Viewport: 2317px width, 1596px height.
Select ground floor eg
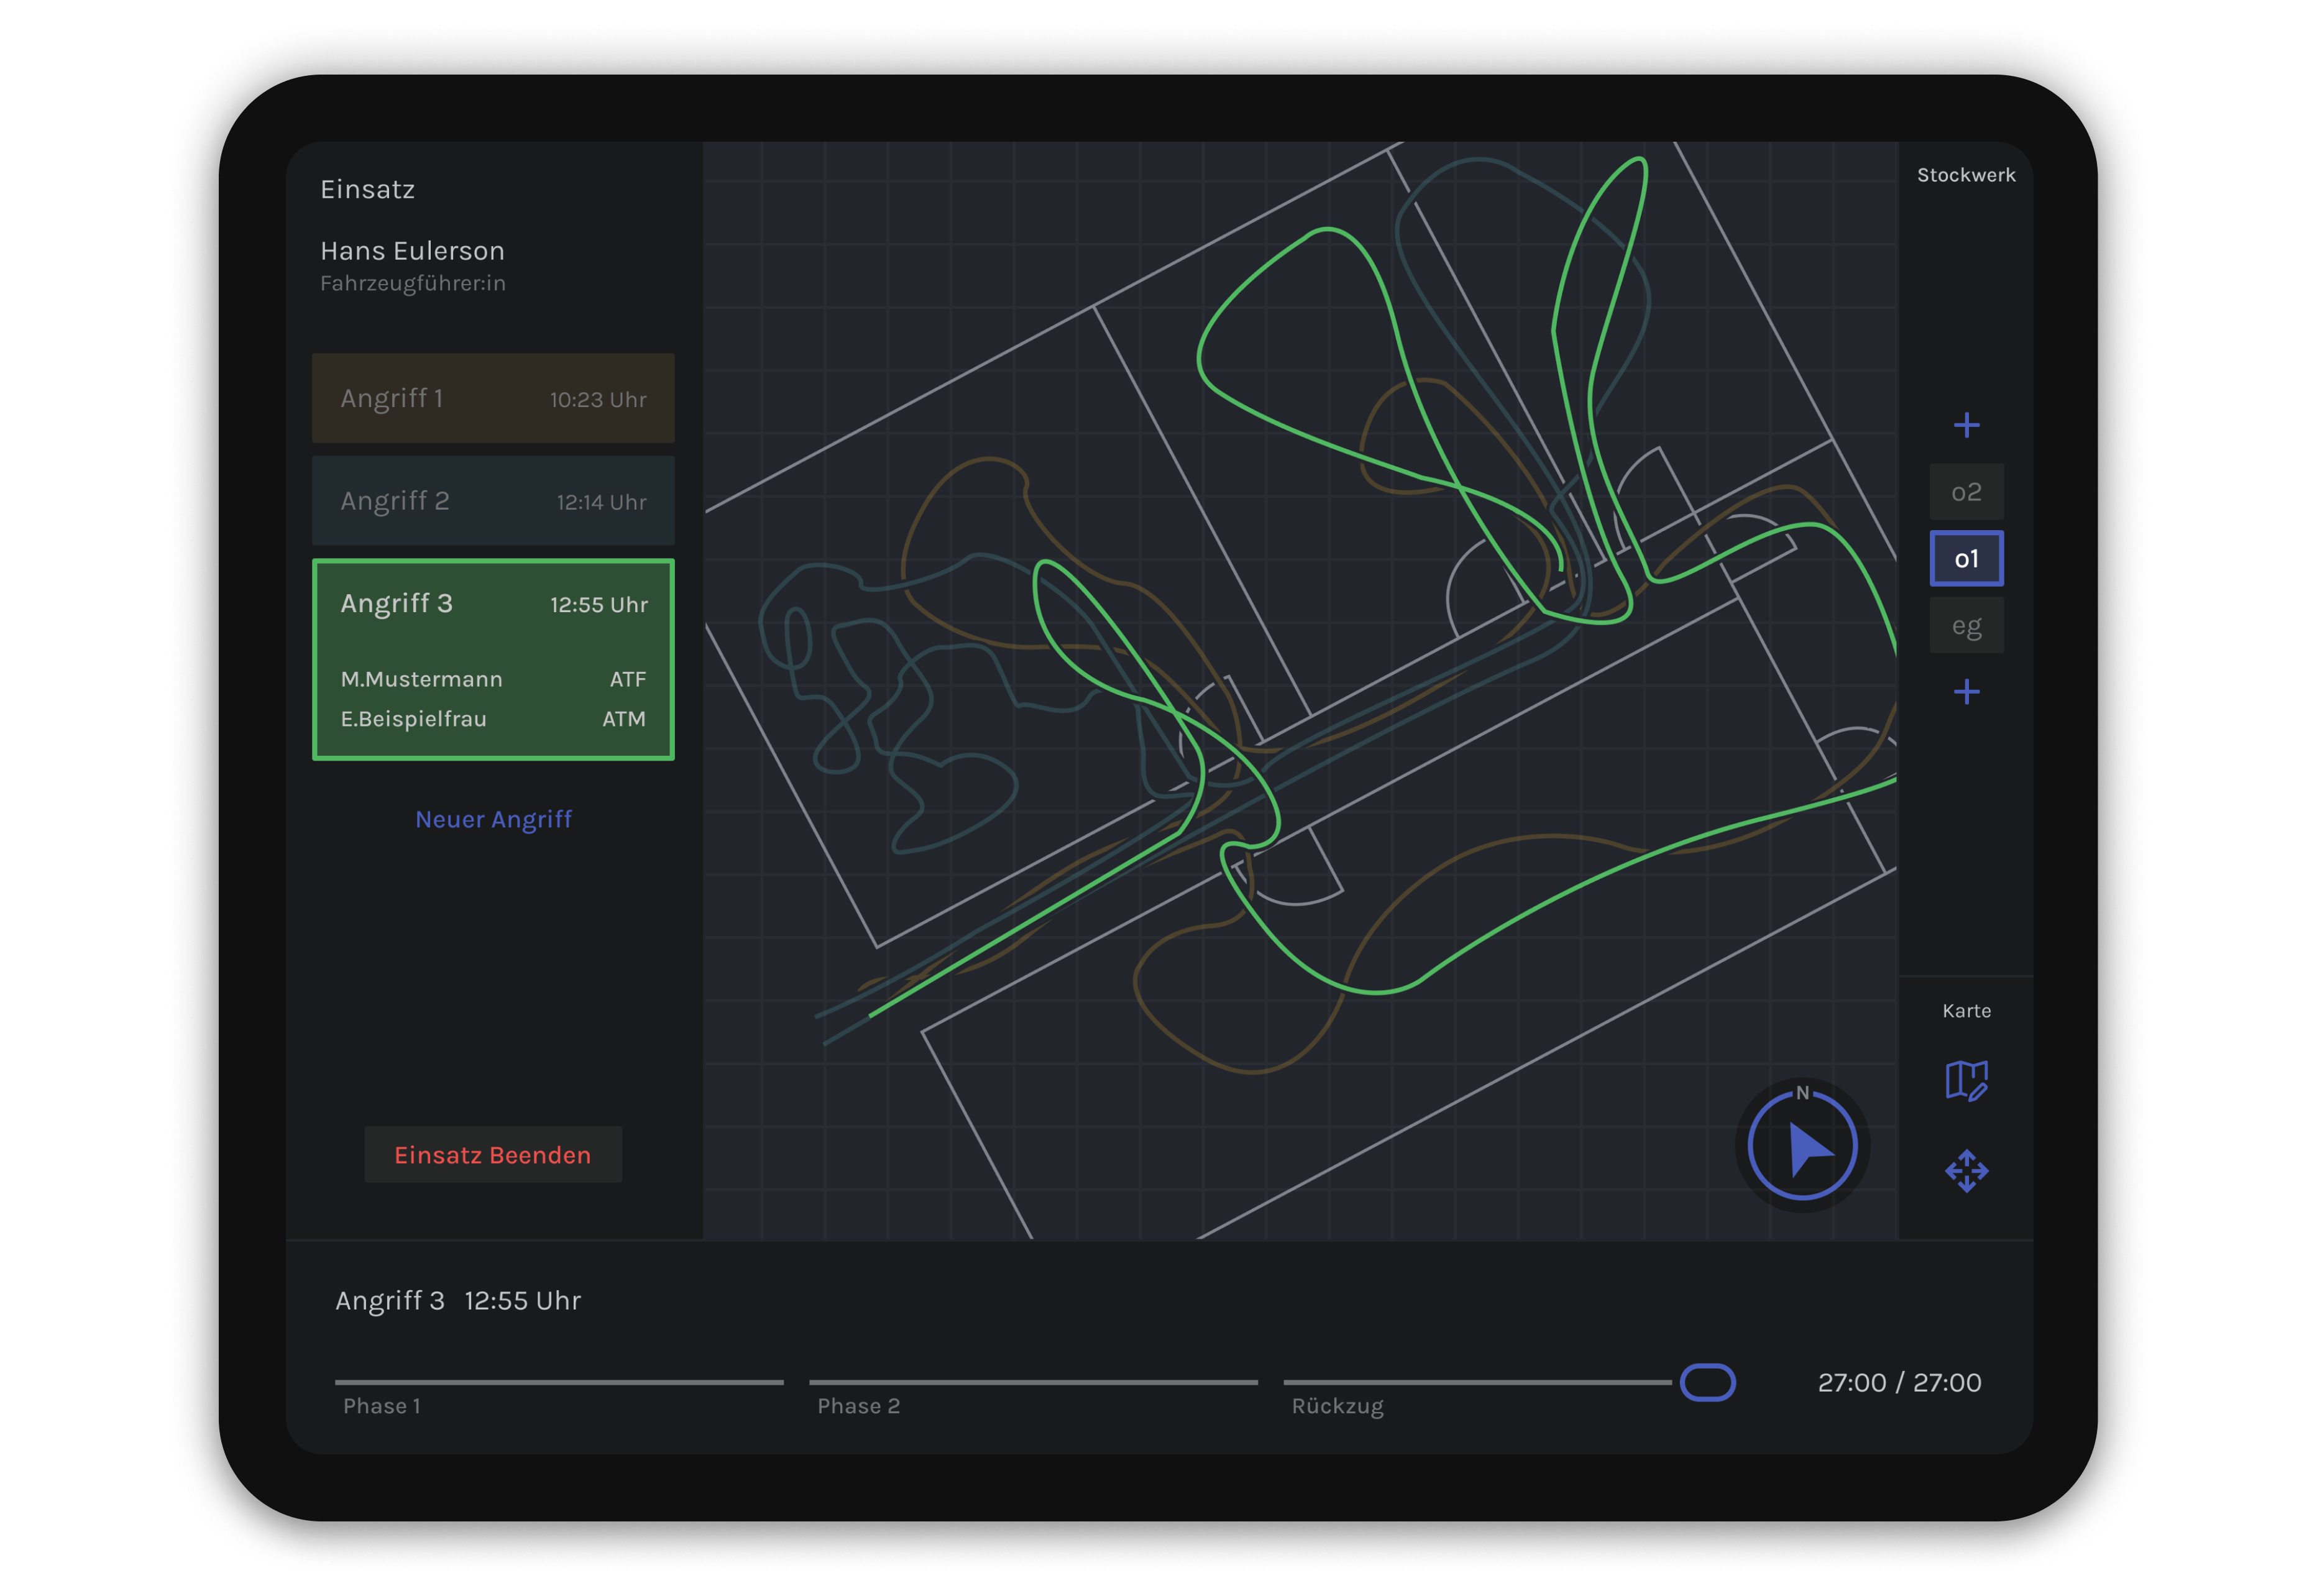[1966, 626]
